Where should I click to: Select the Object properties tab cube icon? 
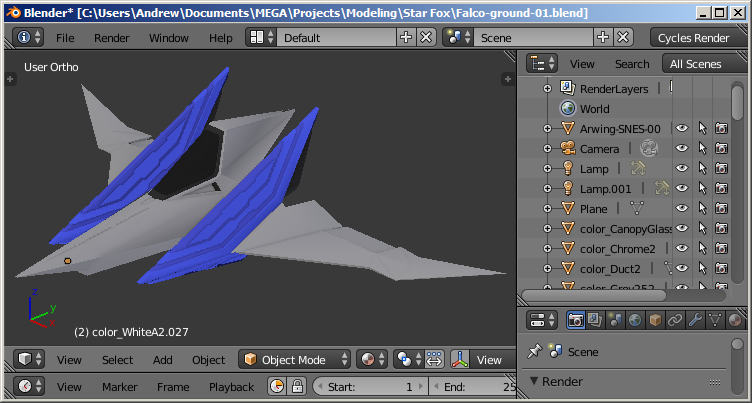(x=655, y=320)
